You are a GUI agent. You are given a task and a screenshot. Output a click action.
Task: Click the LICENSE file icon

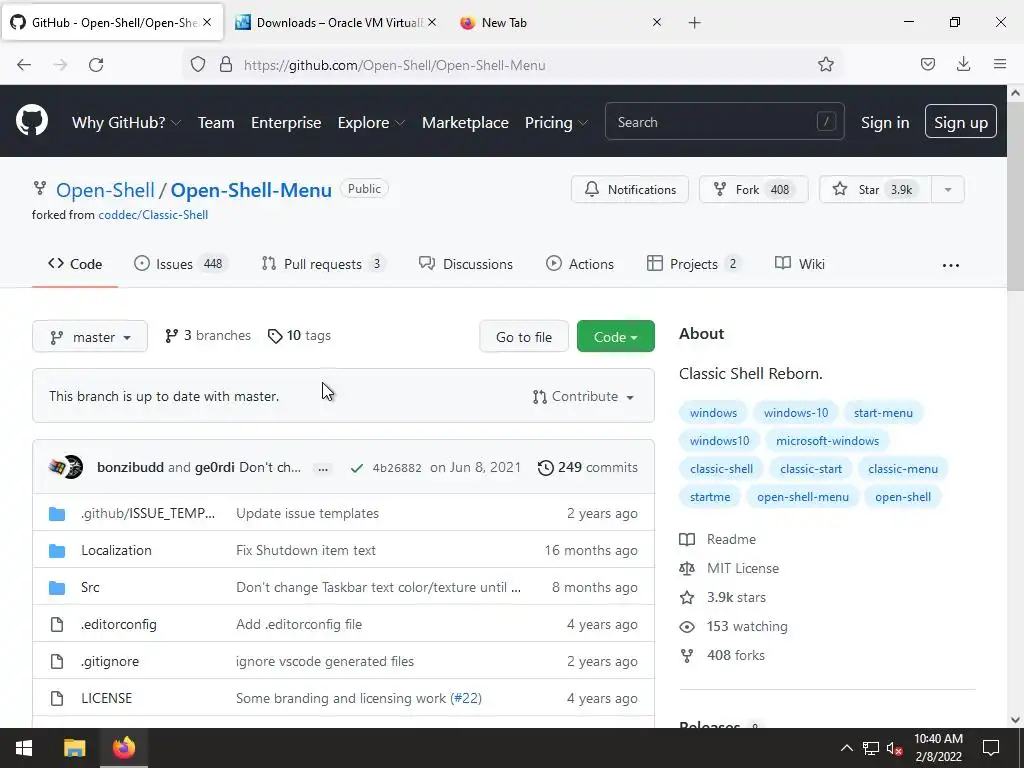[x=57, y=698]
